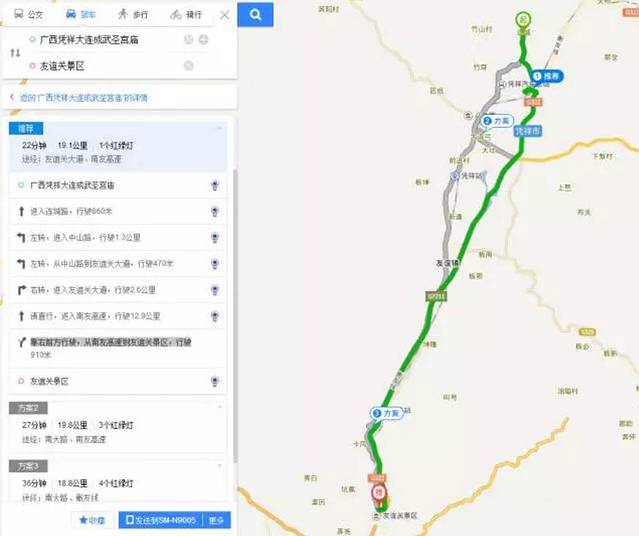Open street view icon for 左转进入中山路 step

[x=215, y=237]
